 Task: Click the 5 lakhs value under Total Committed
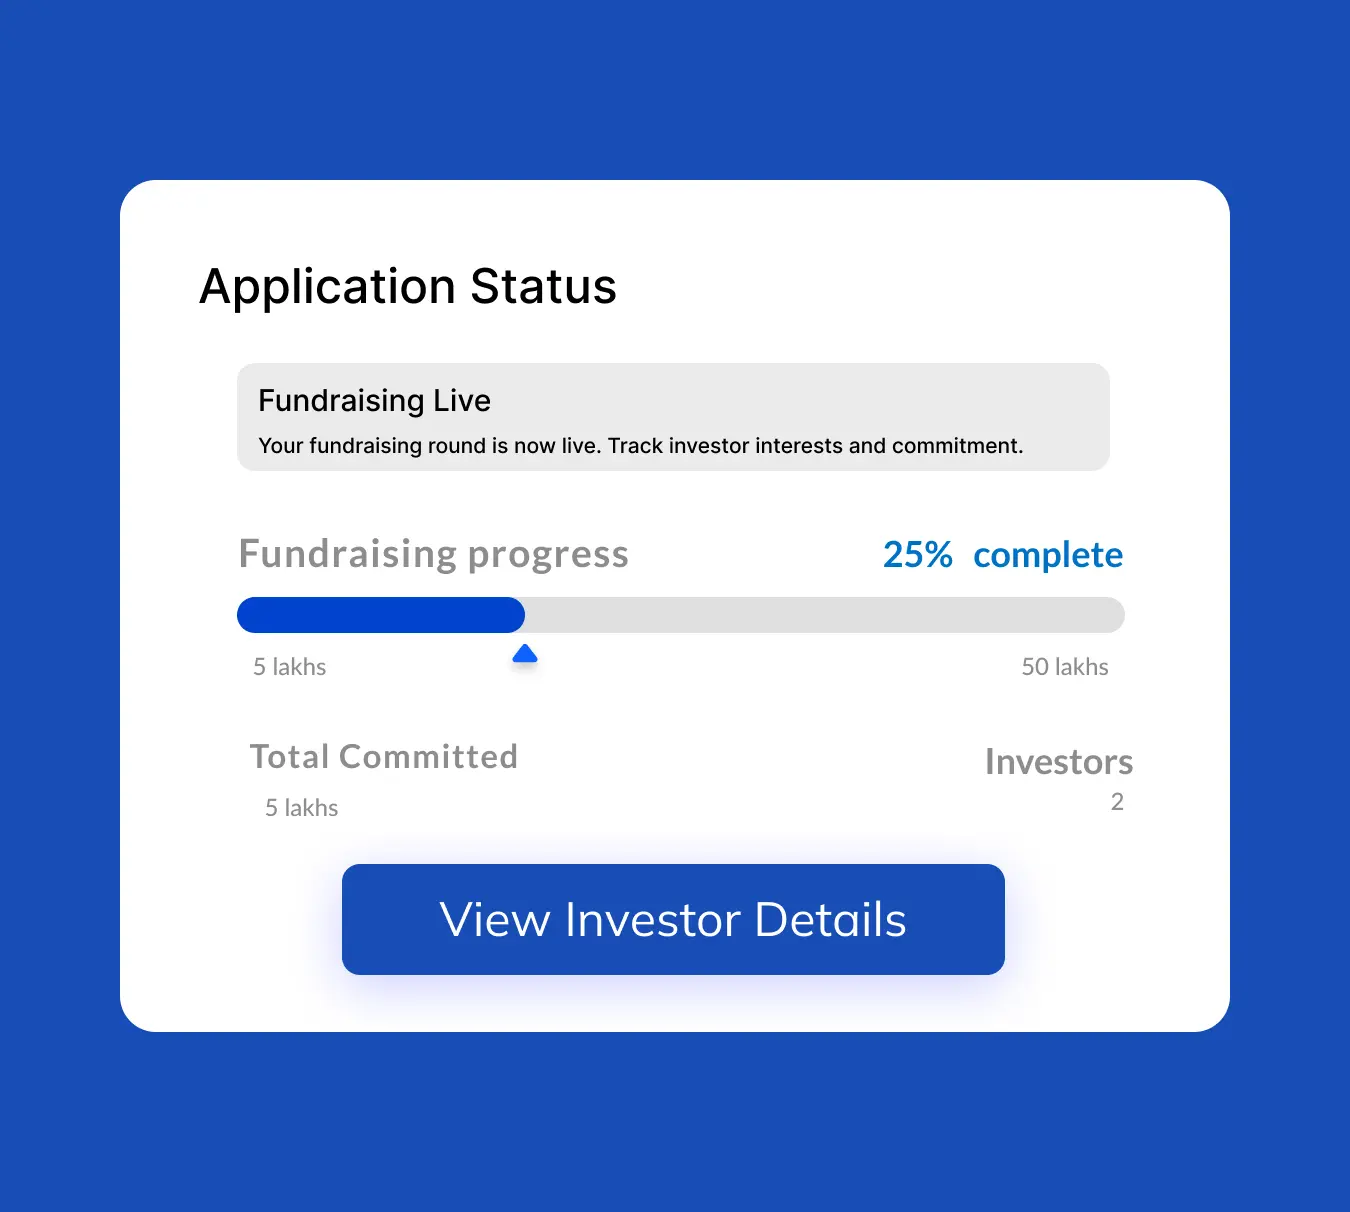[x=301, y=808]
